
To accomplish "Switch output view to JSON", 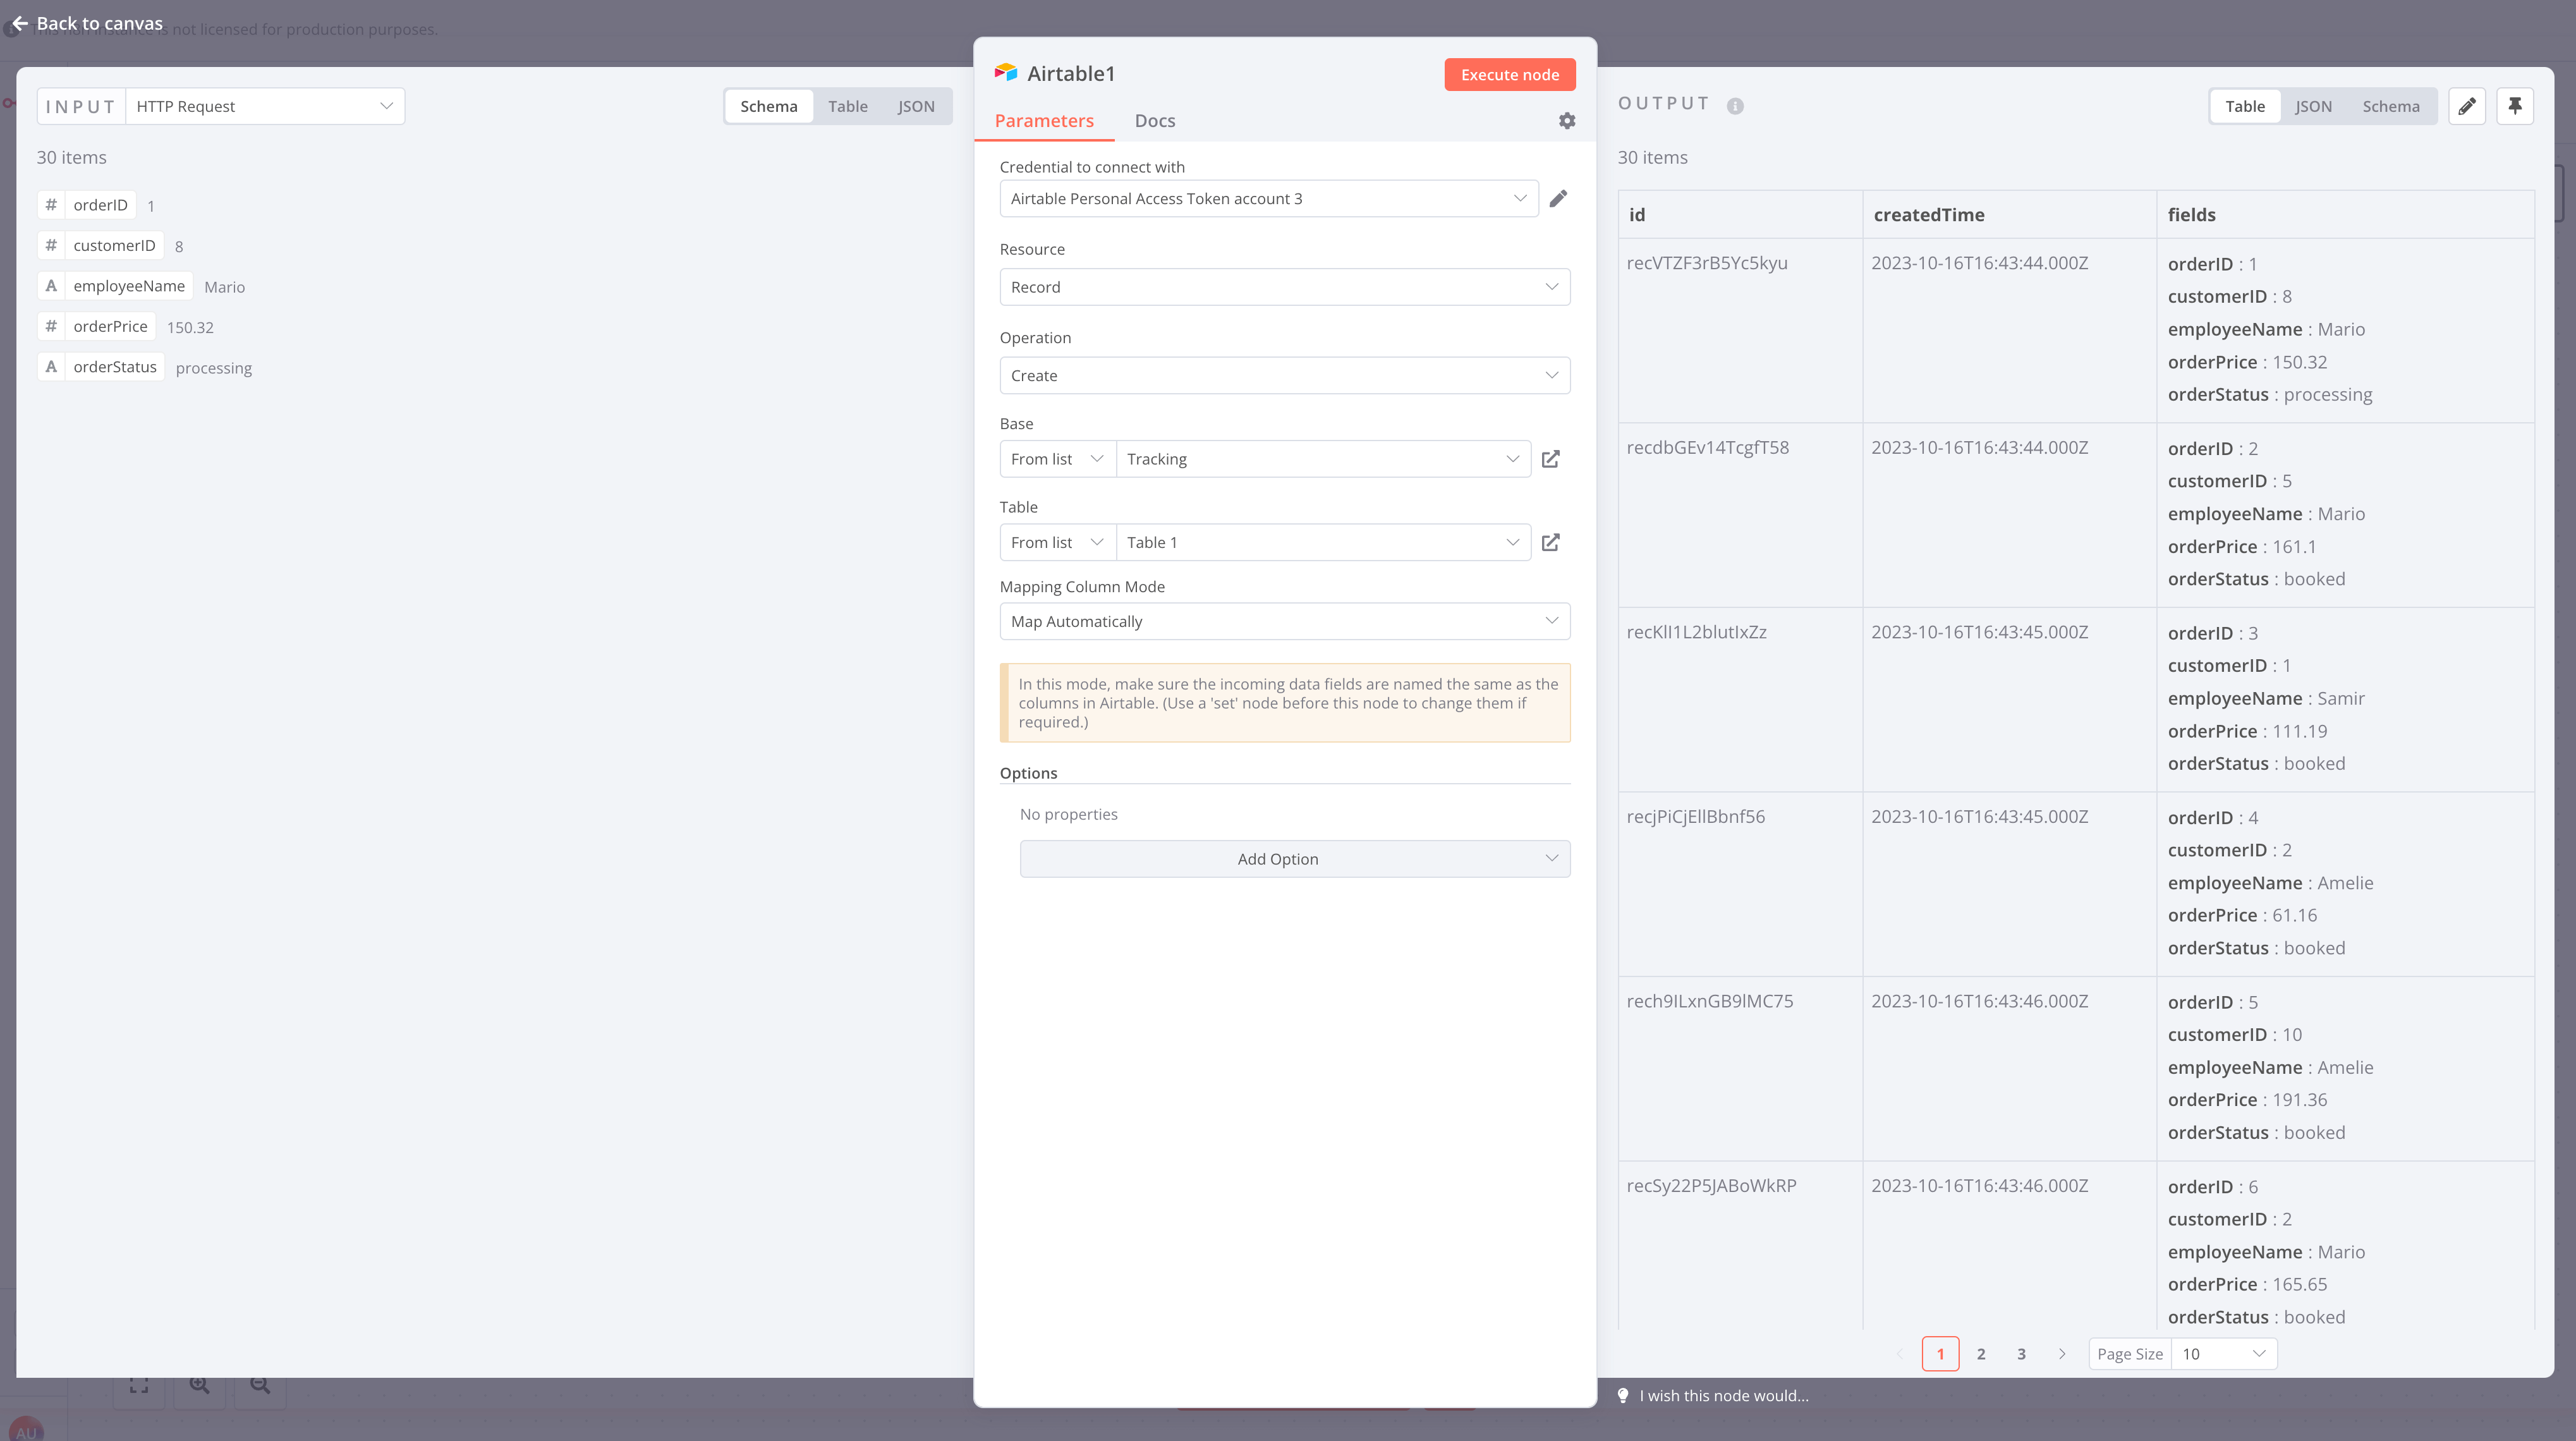I will coord(2314,106).
